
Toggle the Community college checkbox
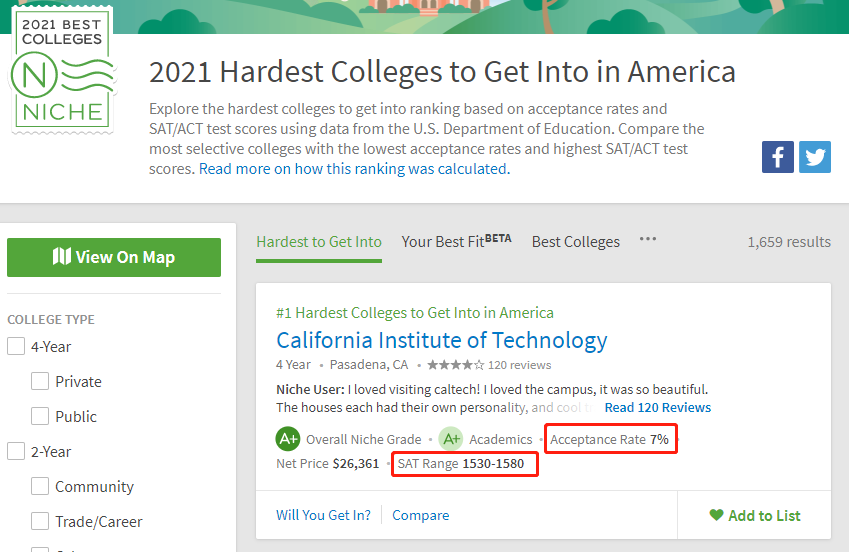40,487
